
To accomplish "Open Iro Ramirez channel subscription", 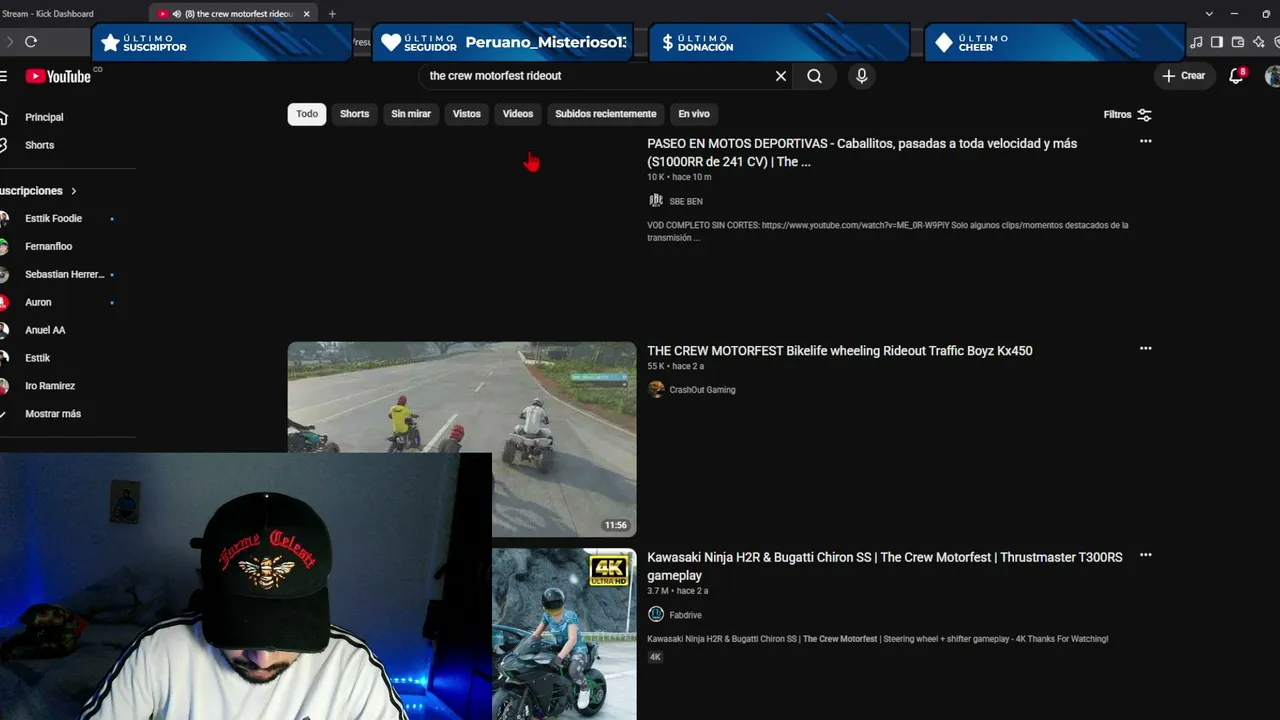I will tap(50, 386).
